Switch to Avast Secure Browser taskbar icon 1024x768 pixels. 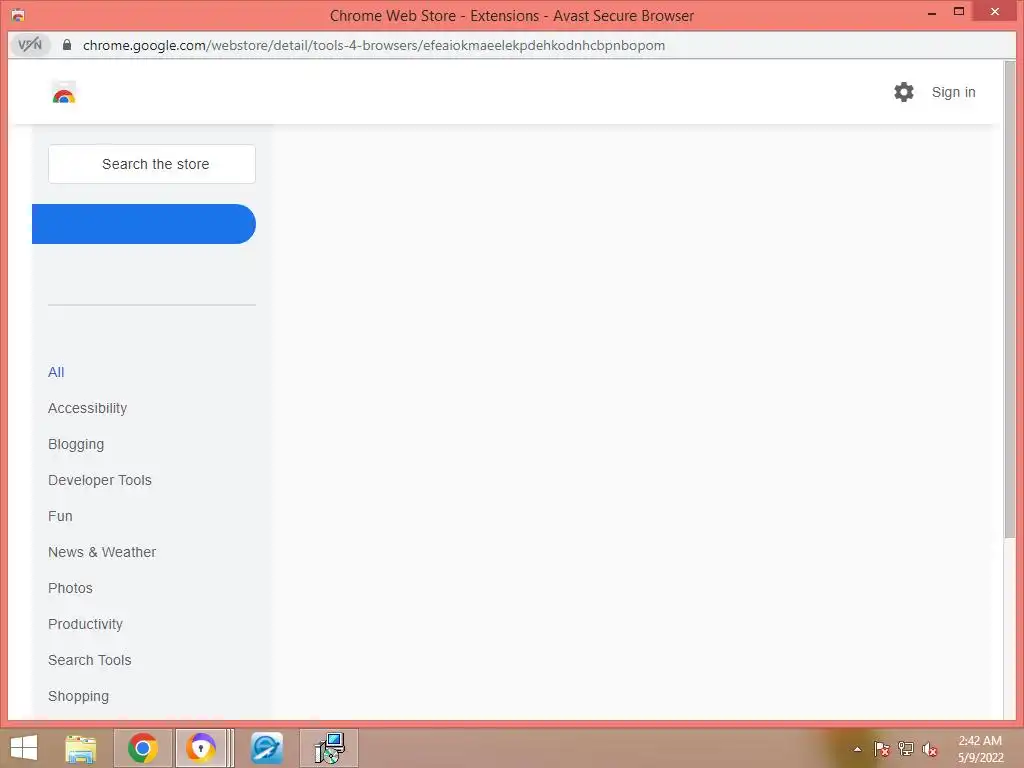pos(201,748)
